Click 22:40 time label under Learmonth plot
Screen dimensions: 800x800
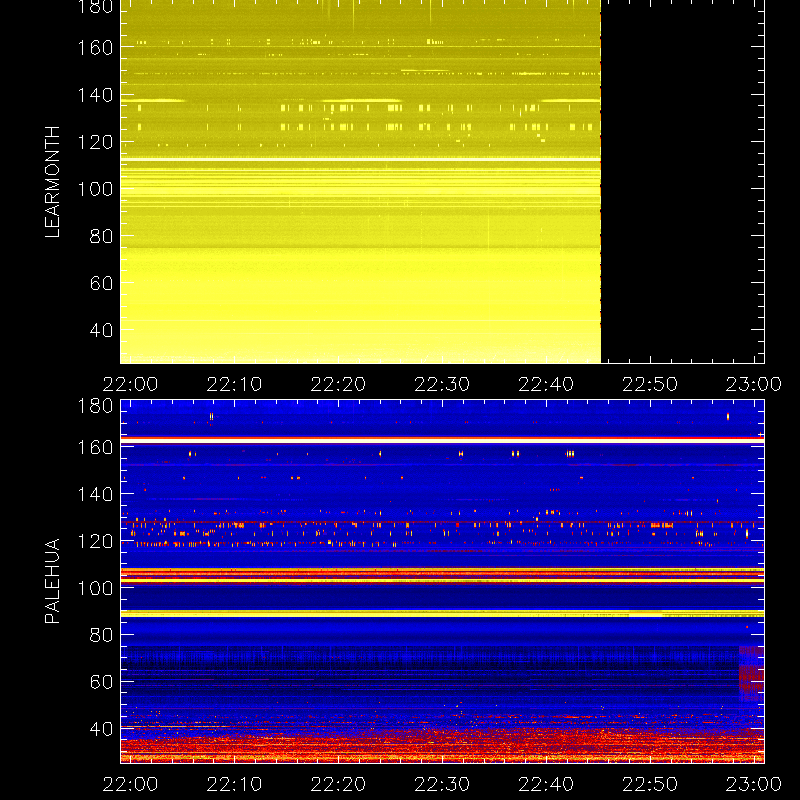[546, 384]
